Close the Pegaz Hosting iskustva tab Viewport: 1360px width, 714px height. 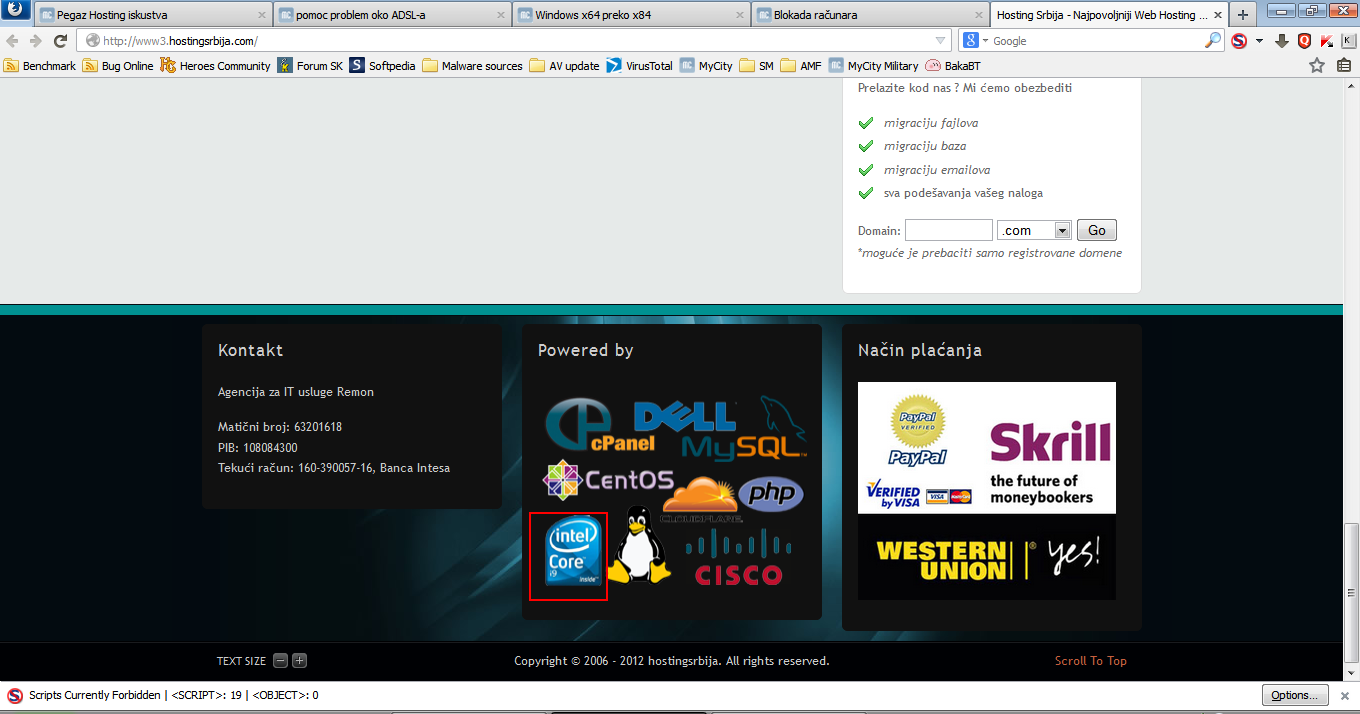262,15
